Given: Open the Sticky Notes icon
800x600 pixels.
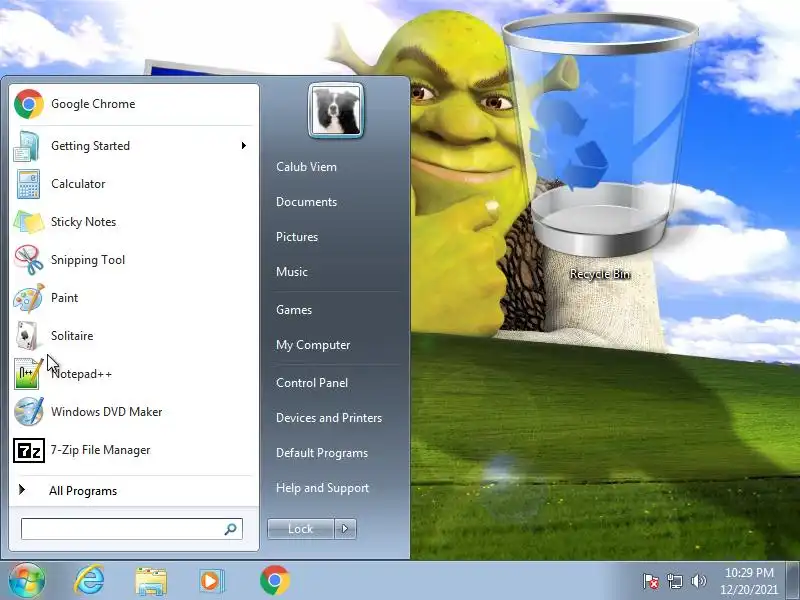Looking at the screenshot, I should [29, 222].
